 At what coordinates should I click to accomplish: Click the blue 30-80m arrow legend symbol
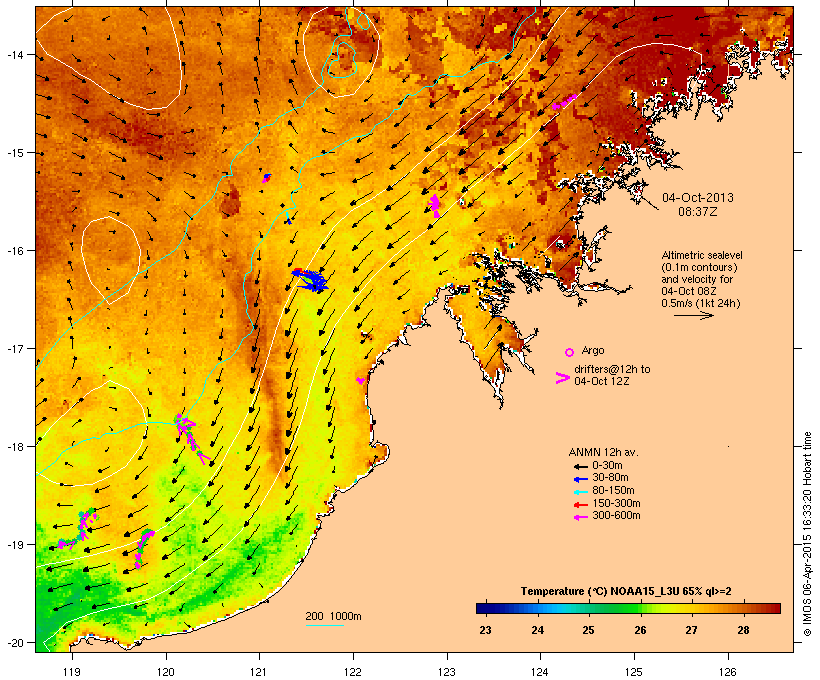[x=580, y=479]
